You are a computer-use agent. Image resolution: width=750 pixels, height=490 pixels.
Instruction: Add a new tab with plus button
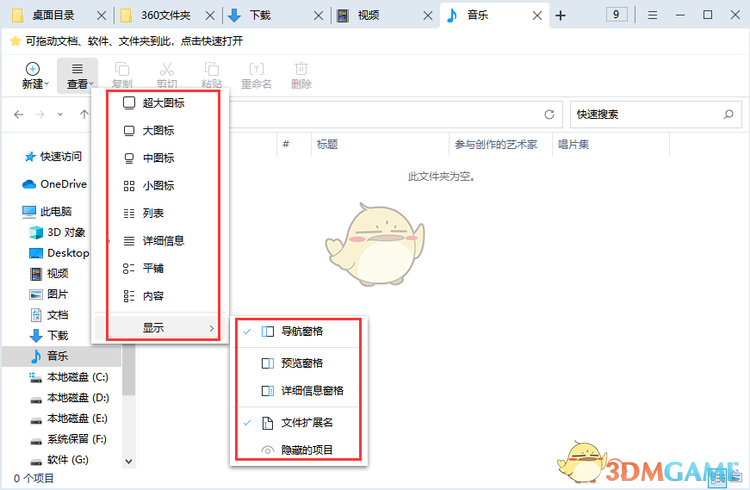pos(561,16)
